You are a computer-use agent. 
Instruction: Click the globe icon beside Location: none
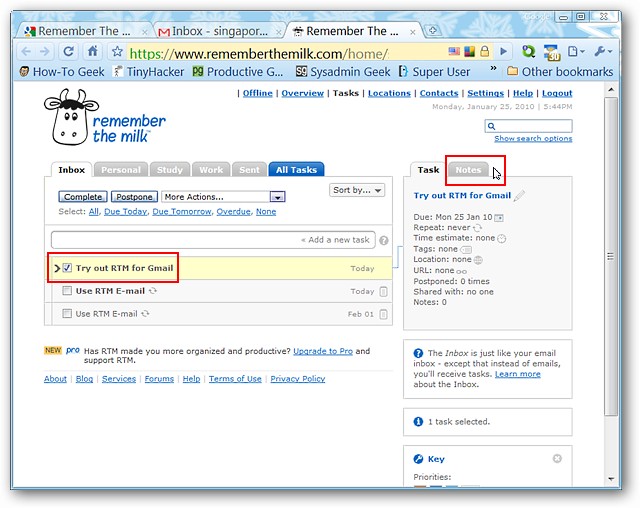pos(478,260)
